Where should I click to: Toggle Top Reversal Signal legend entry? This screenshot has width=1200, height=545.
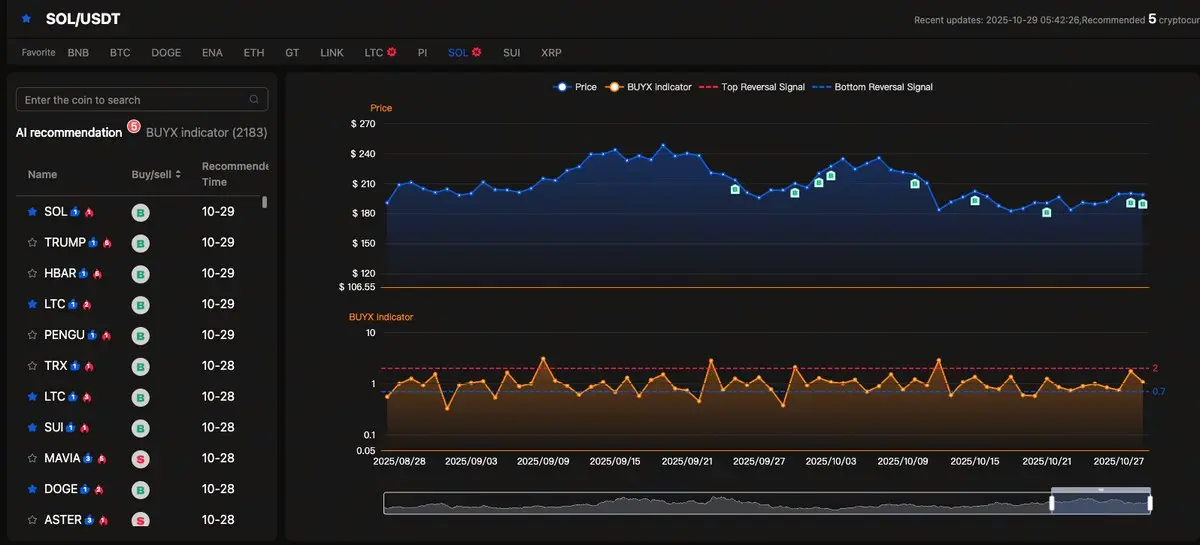click(x=753, y=87)
